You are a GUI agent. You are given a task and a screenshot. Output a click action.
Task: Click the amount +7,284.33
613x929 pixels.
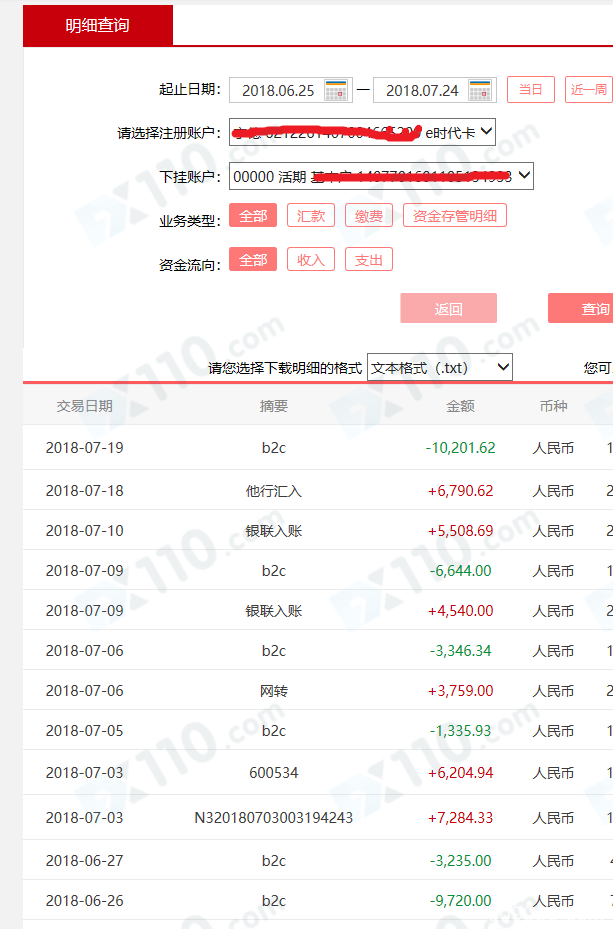click(460, 818)
